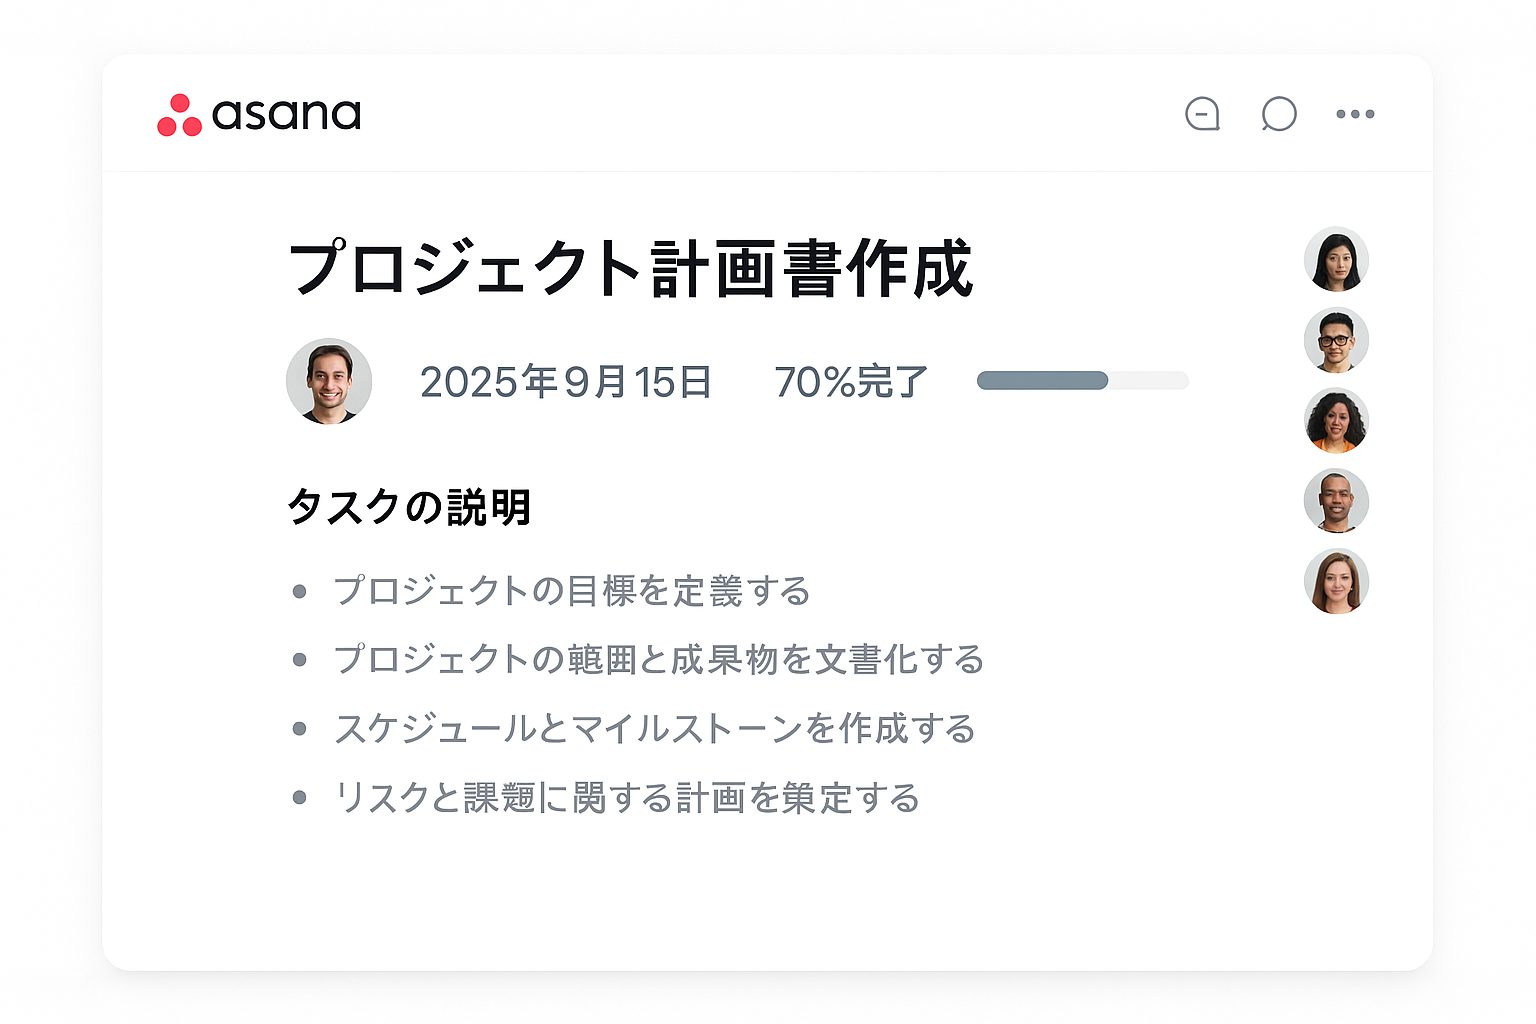1536x1024 pixels.
Task: Select the bald collaborator's avatar
Action: click(x=1336, y=501)
